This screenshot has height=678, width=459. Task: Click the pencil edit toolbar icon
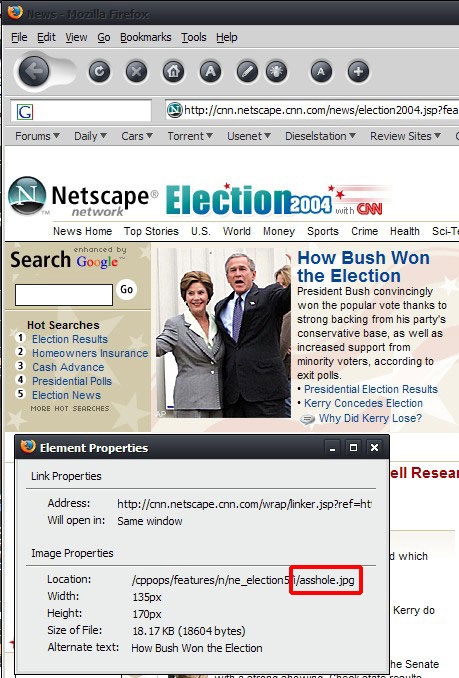pos(247,72)
